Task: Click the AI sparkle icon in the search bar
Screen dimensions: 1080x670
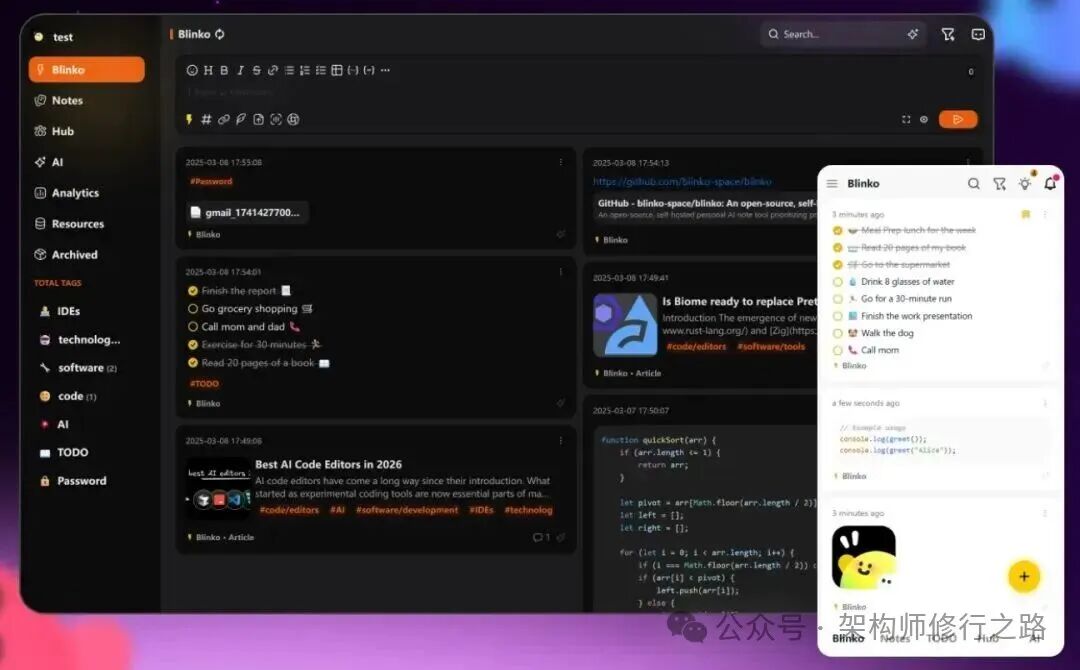Action: tap(912, 33)
